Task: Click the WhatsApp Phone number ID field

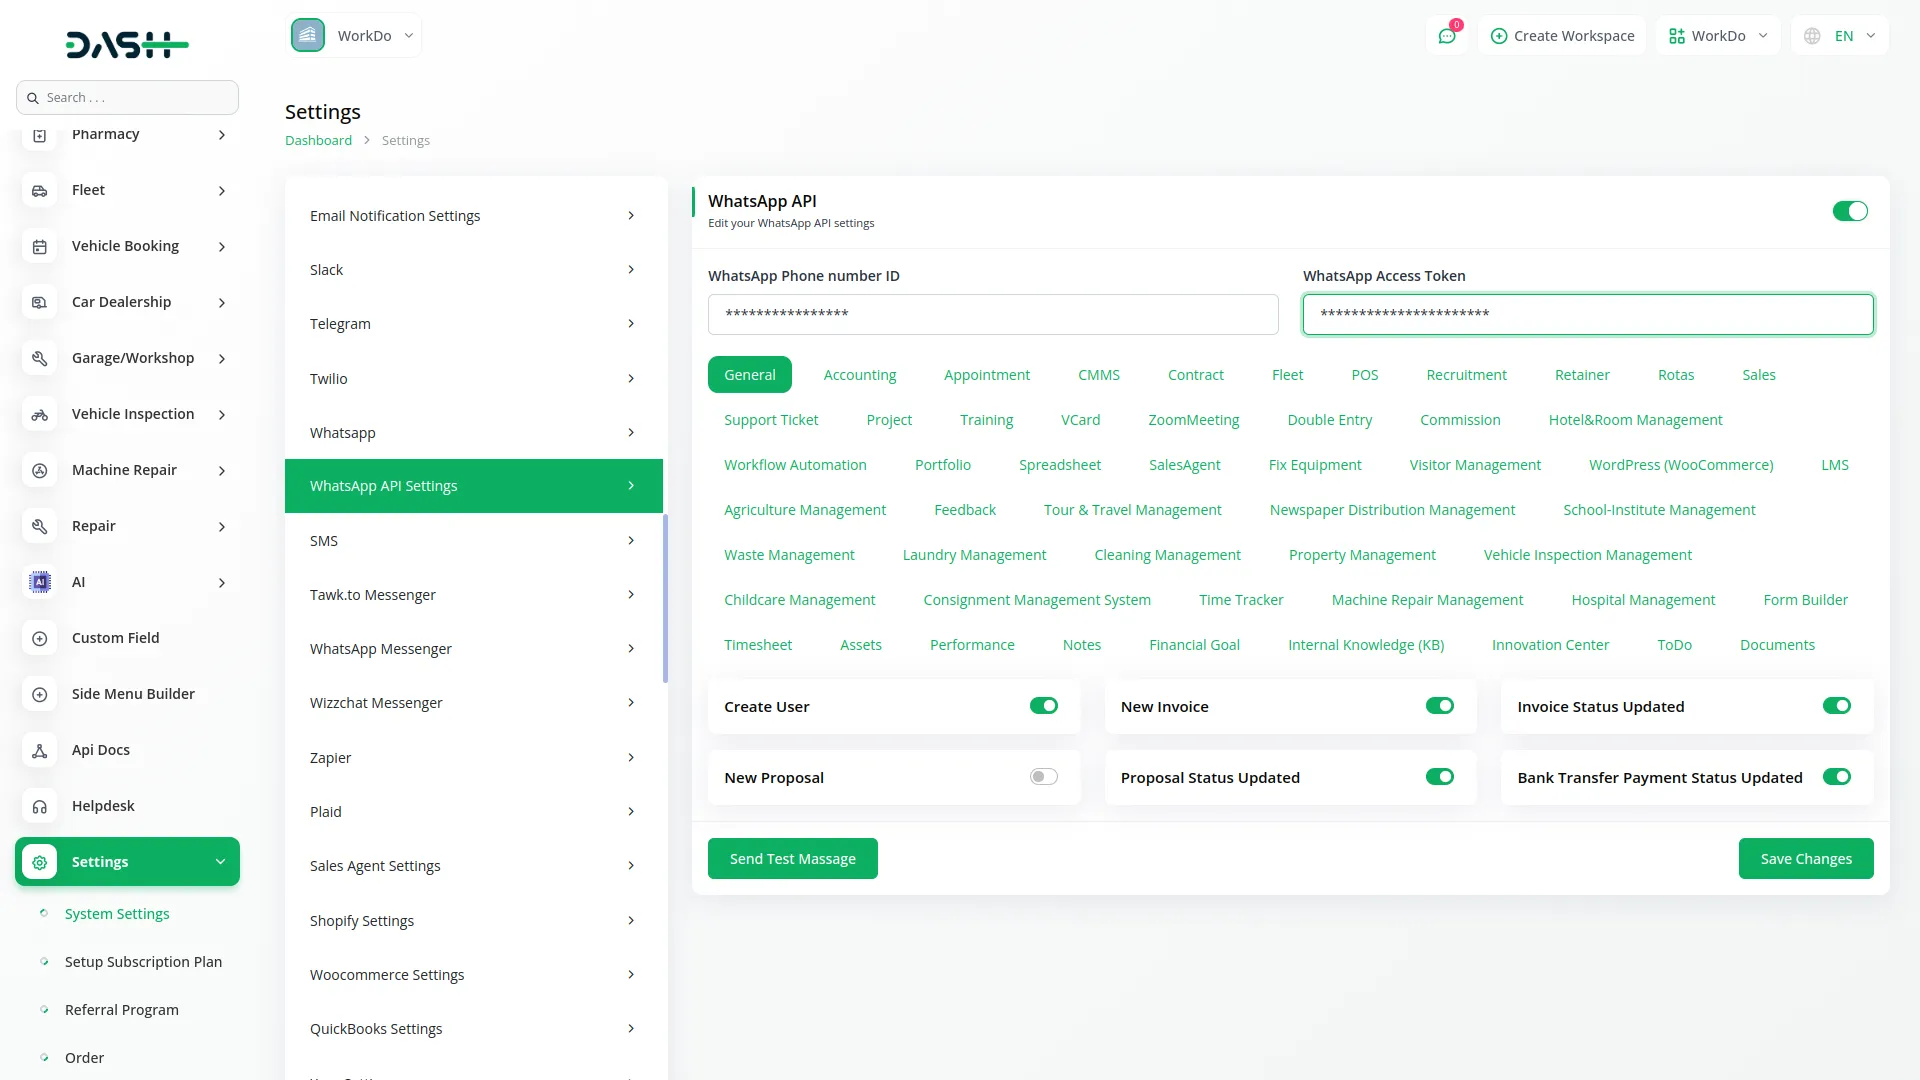Action: pos(993,314)
